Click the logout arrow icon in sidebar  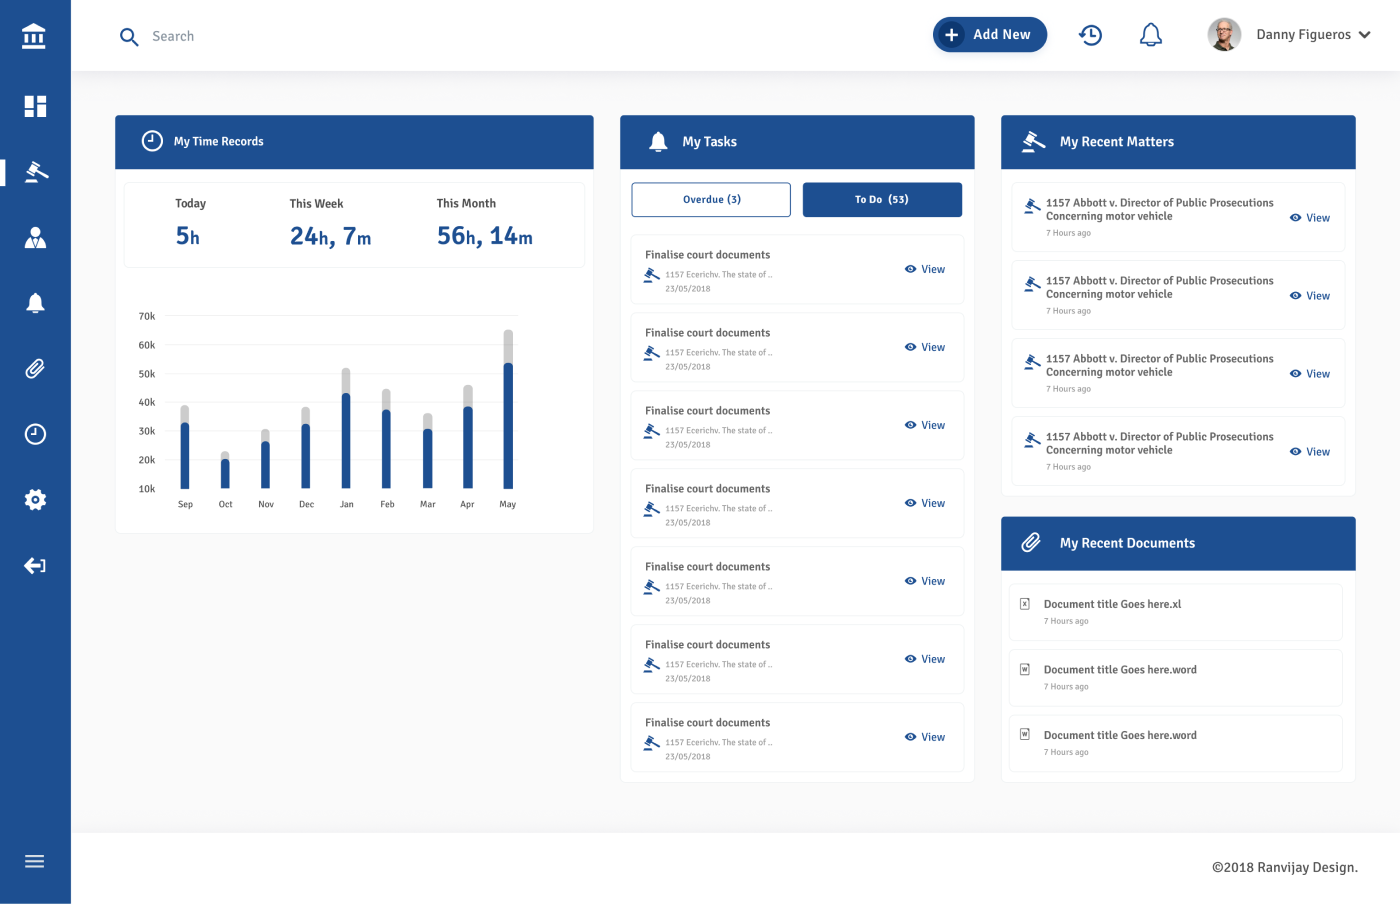click(x=35, y=566)
